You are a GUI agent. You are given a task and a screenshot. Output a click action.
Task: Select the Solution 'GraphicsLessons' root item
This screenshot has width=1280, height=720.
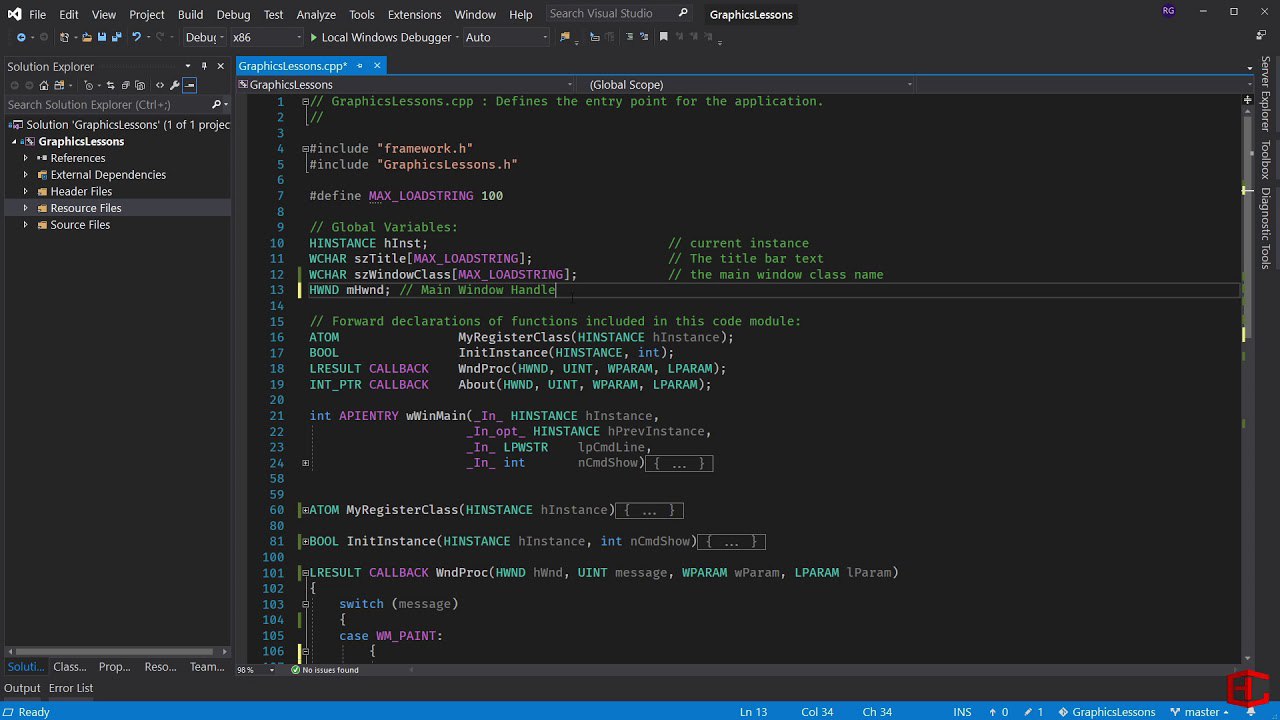[x=119, y=125]
